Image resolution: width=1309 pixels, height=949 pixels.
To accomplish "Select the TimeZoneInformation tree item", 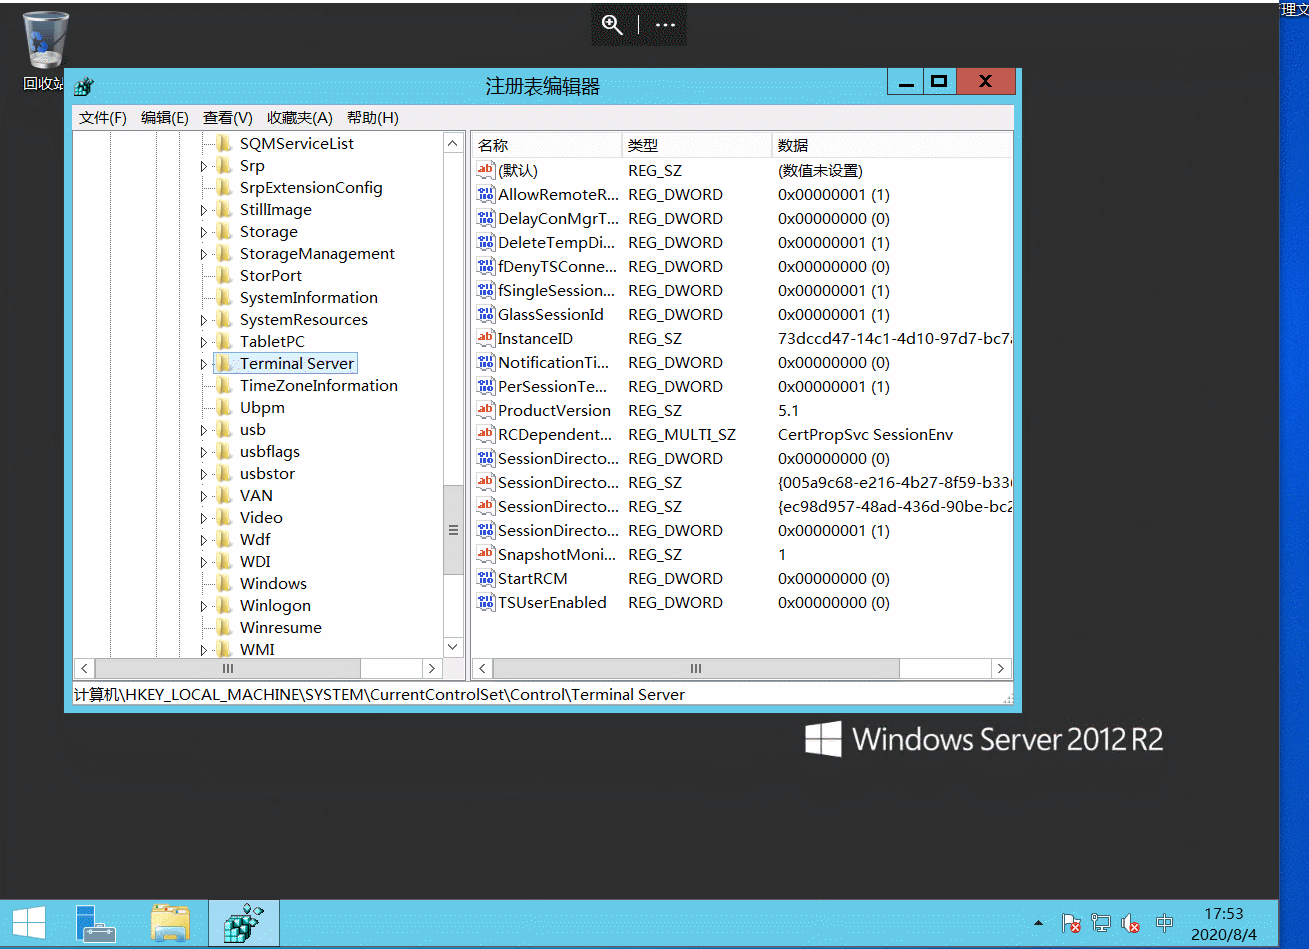I will point(318,386).
